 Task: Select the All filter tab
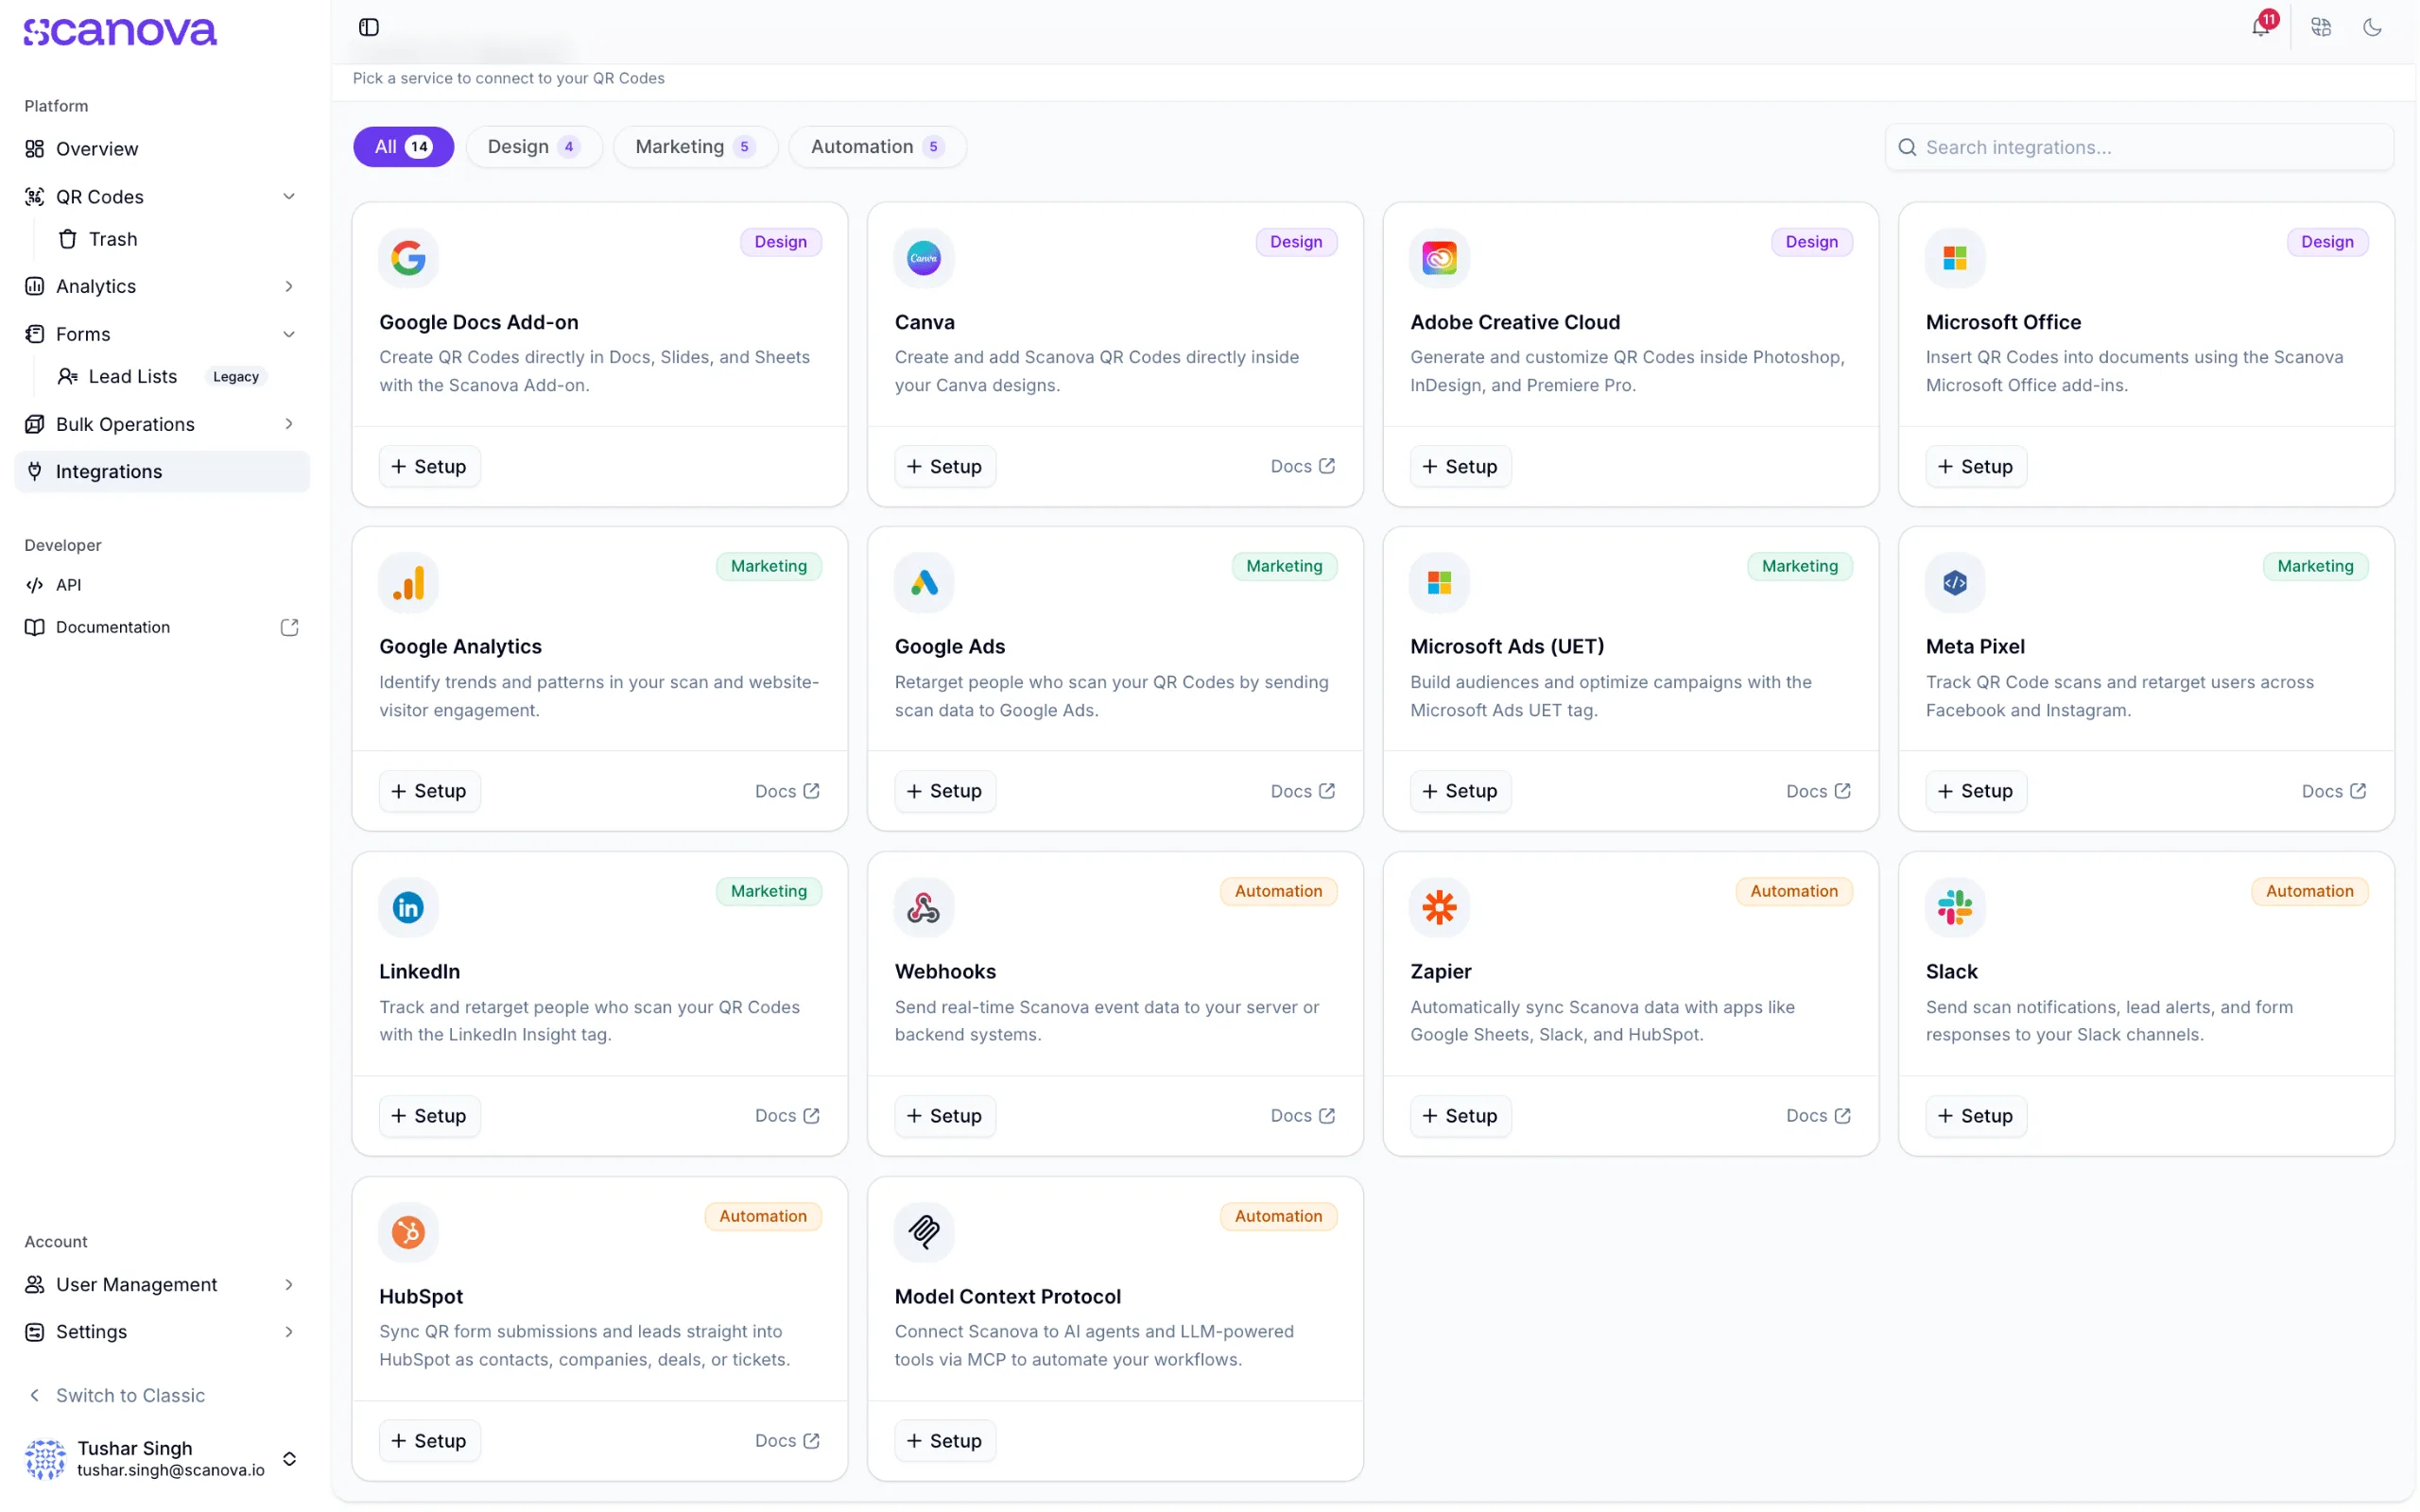pyautogui.click(x=403, y=147)
